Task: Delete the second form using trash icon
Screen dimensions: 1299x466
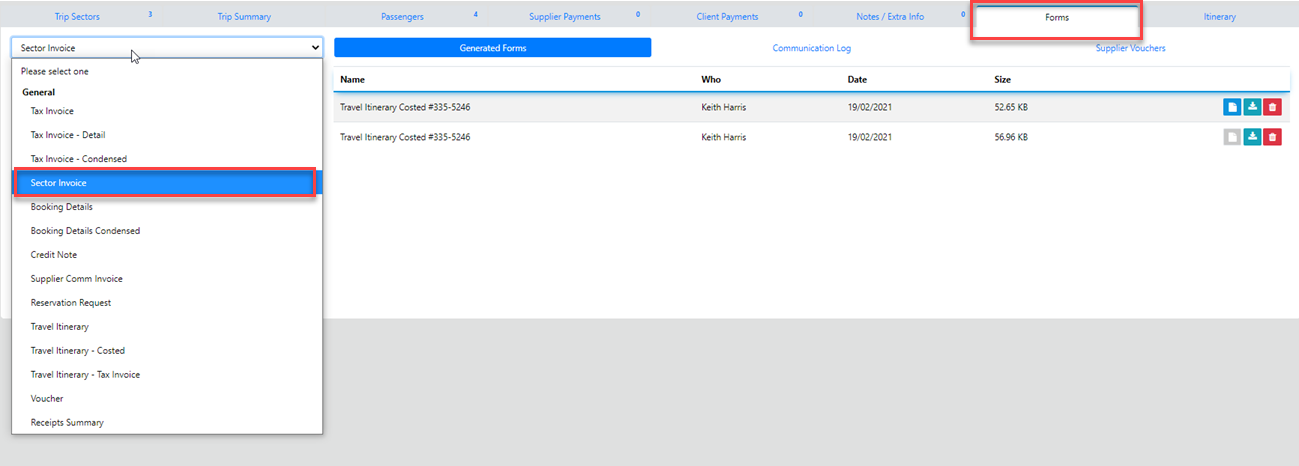Action: pyautogui.click(x=1272, y=137)
